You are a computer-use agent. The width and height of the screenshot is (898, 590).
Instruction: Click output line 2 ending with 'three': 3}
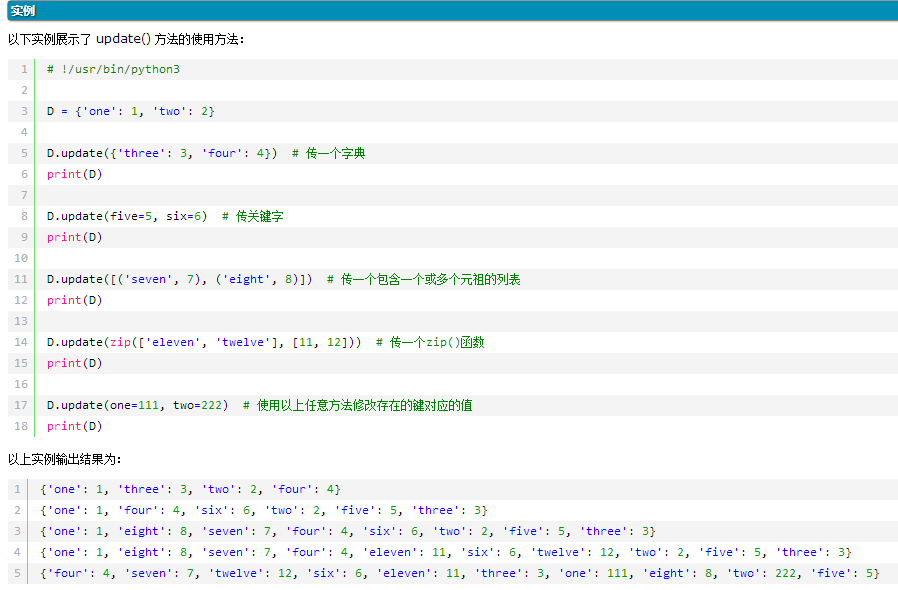pyautogui.click(x=264, y=510)
